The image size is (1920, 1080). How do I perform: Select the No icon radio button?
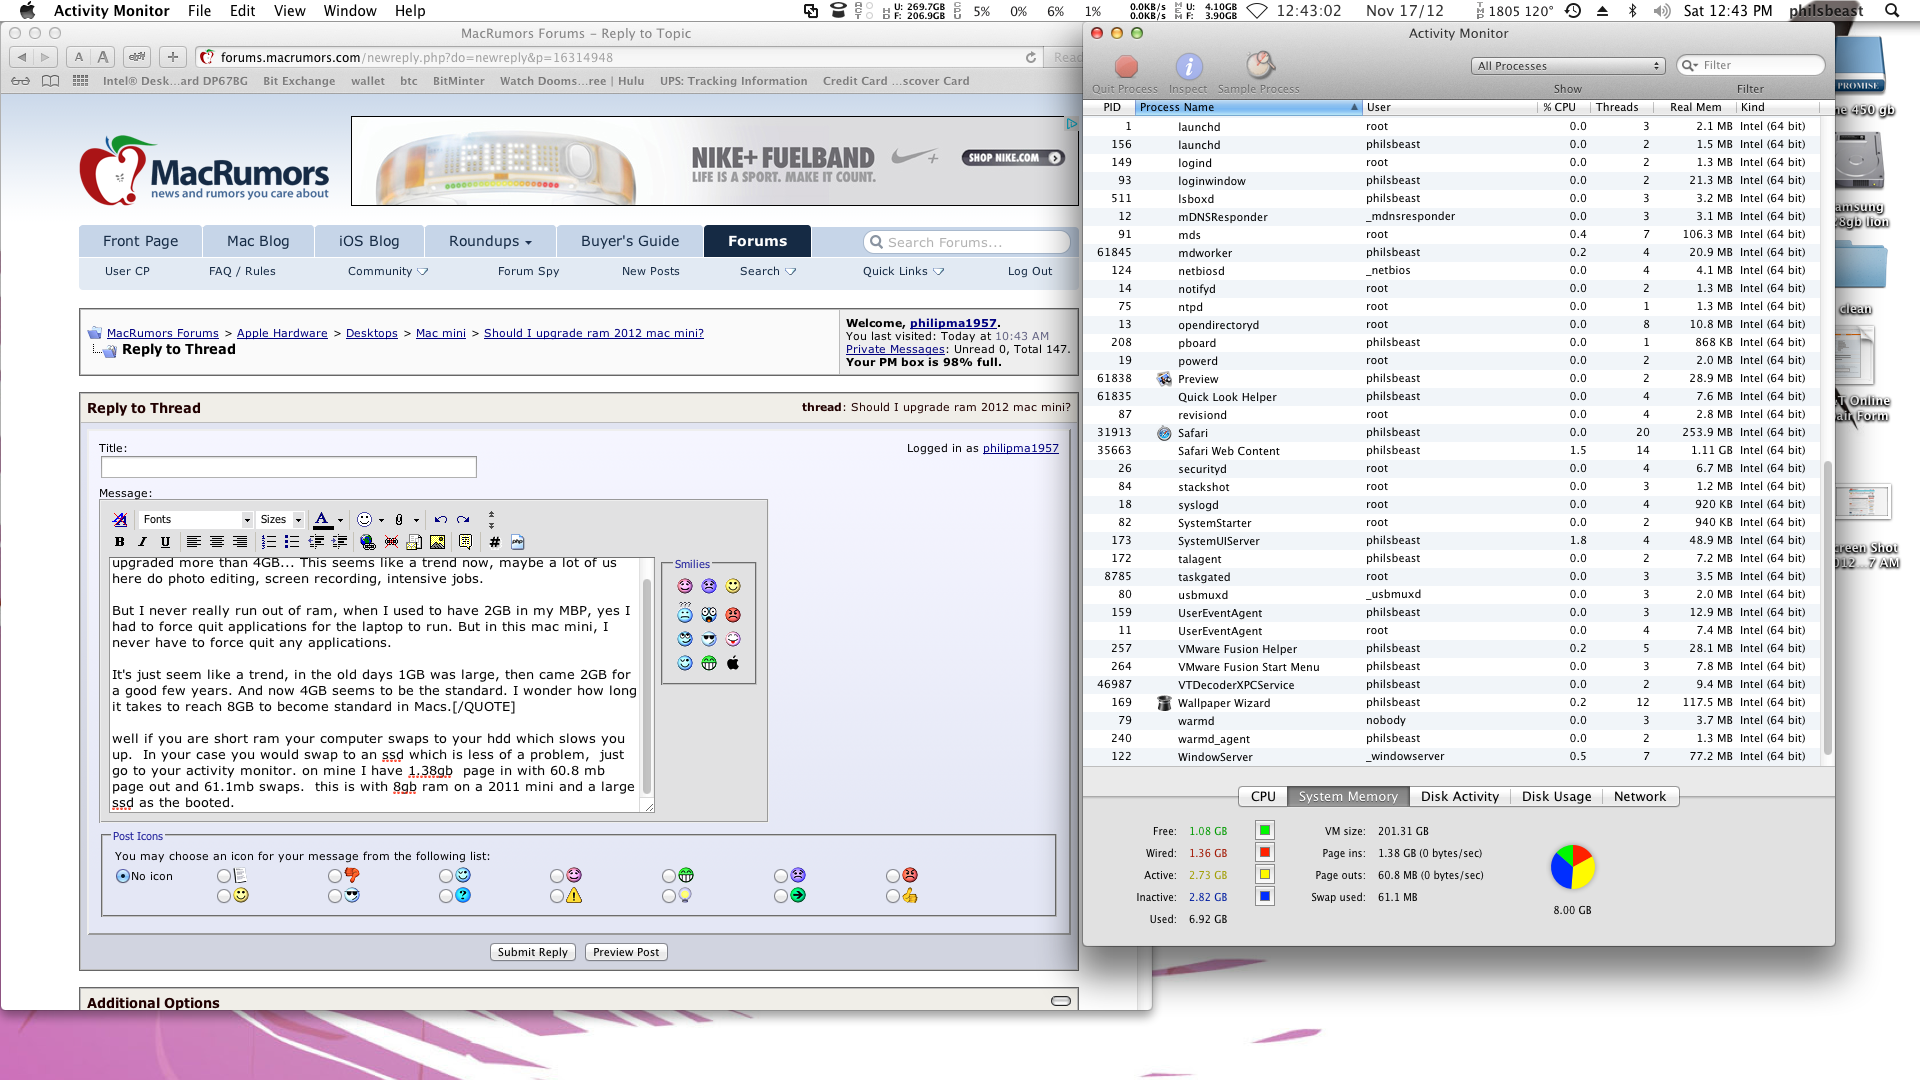123,877
